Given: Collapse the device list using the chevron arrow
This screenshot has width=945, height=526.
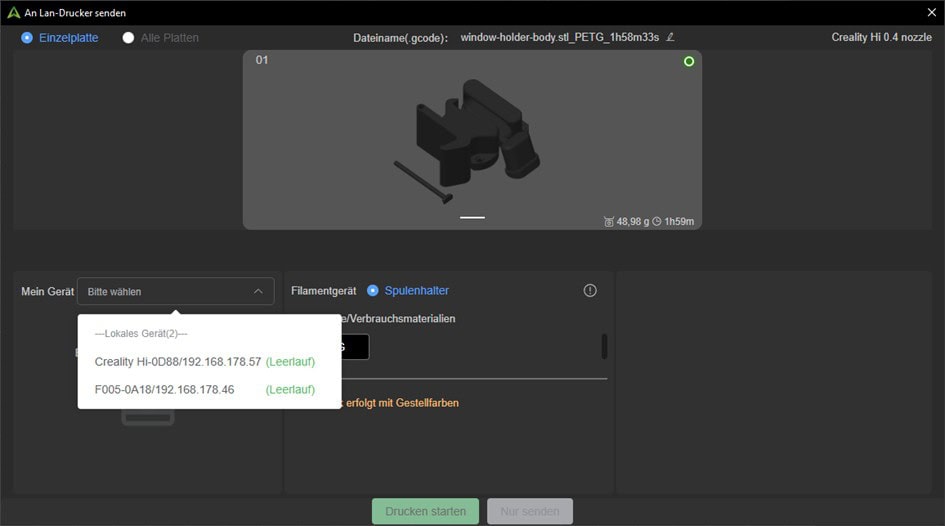Looking at the screenshot, I should [258, 292].
